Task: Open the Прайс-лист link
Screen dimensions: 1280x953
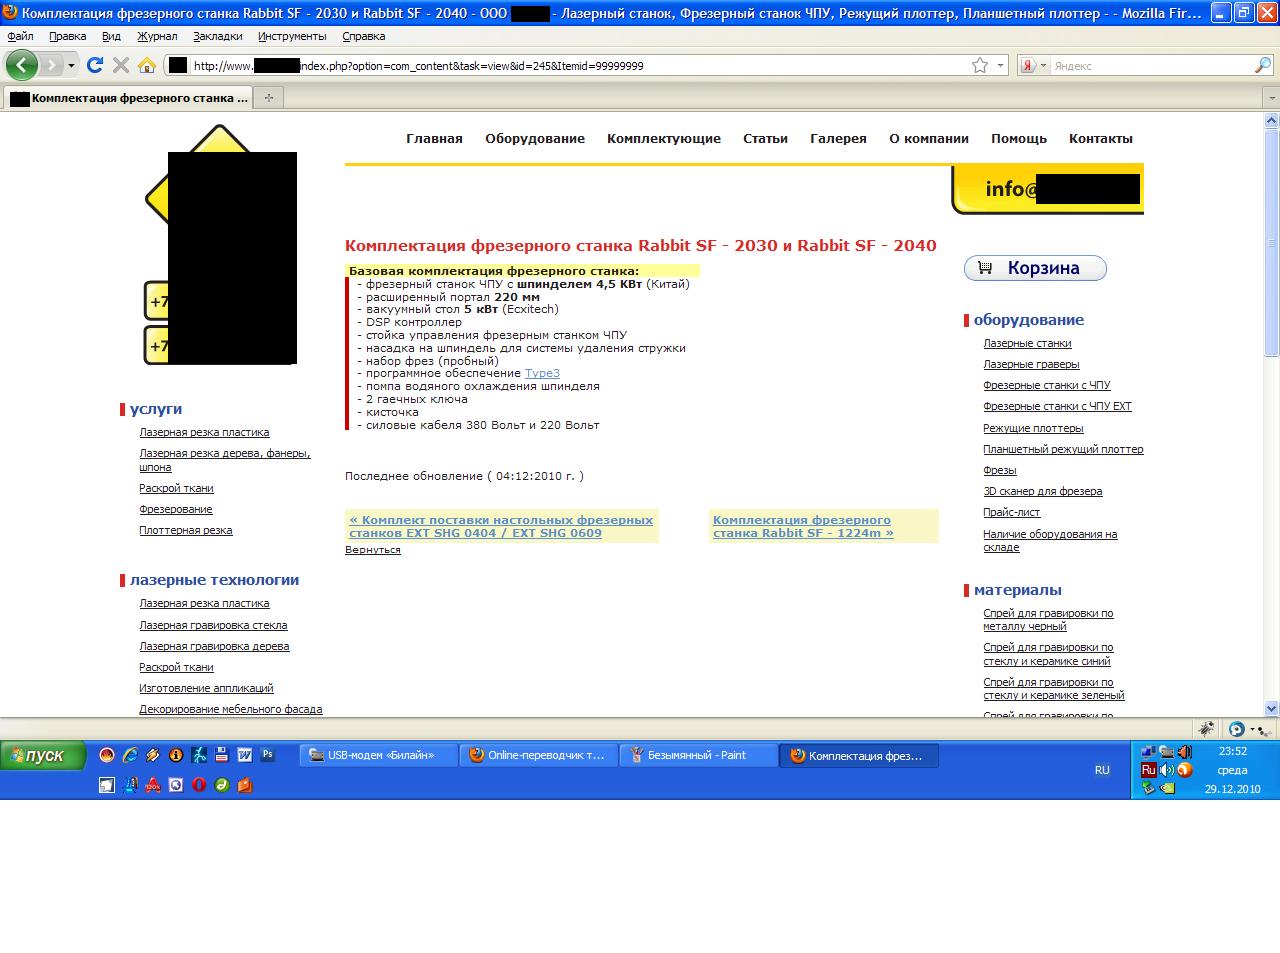Action: [x=1011, y=512]
